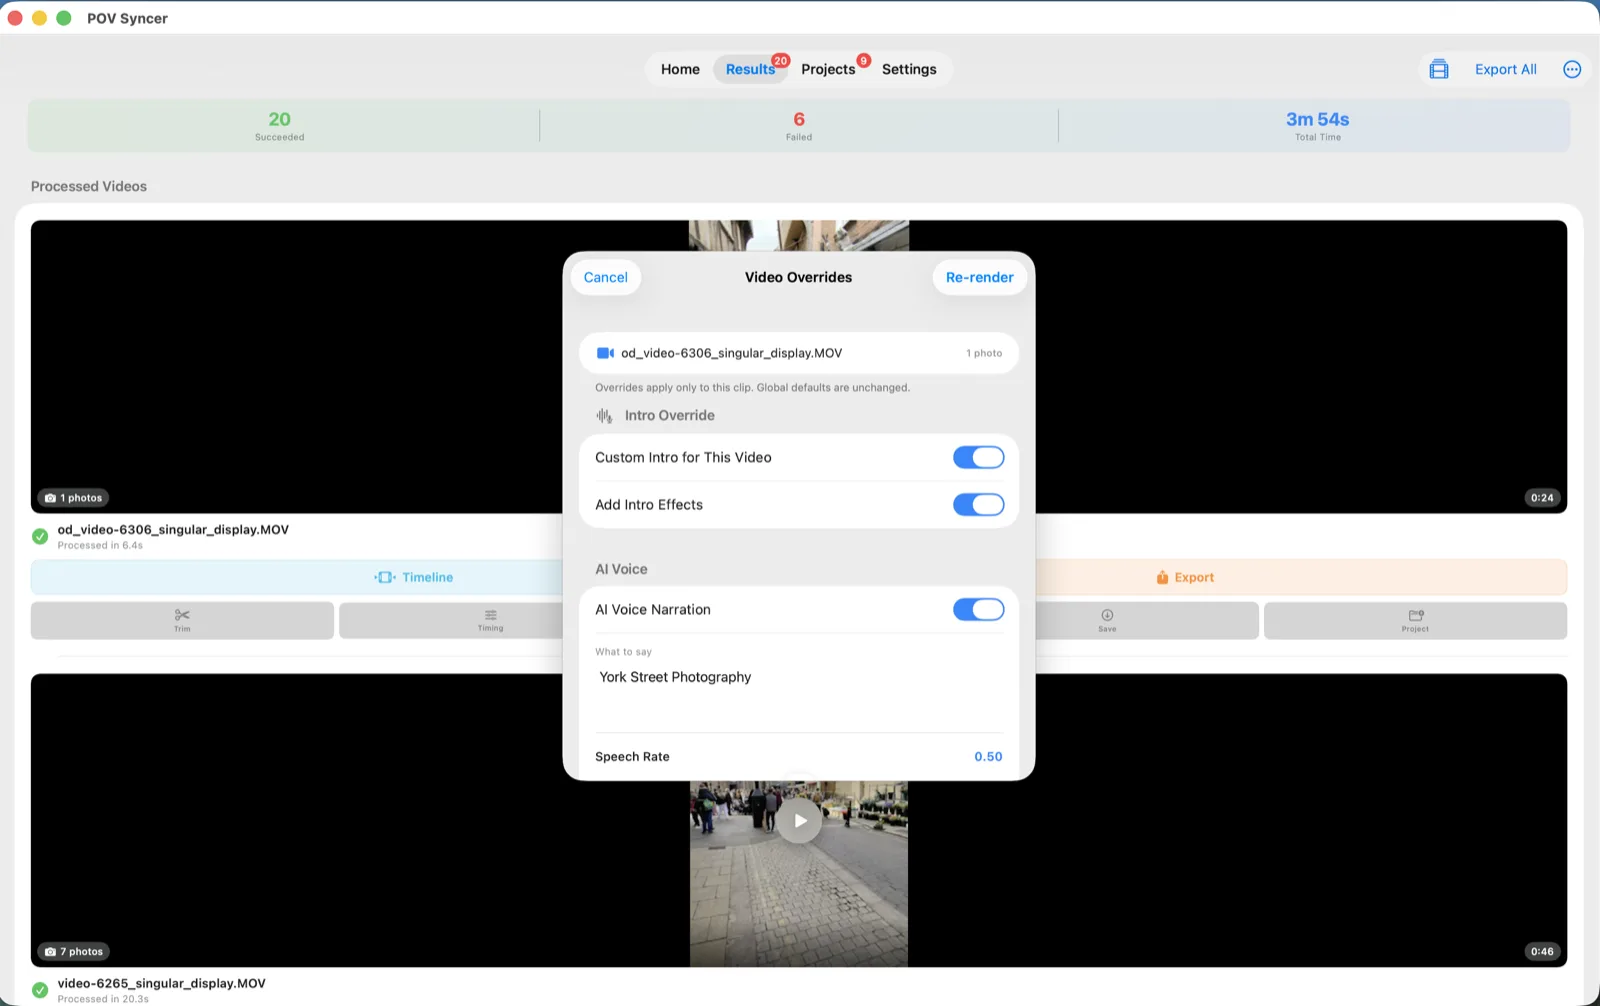Click the 0:24 duration label
Screen dimensions: 1600x1006
[1542, 498]
